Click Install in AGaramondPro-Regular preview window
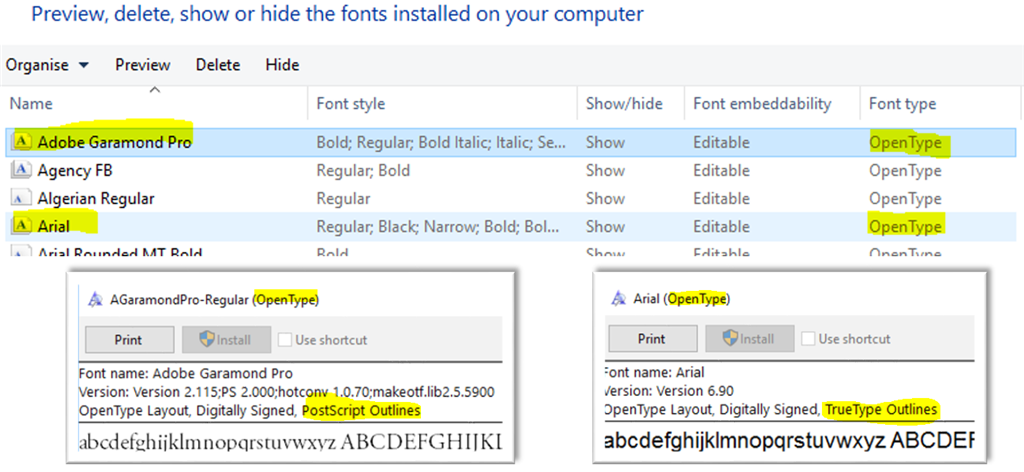The image size is (1024, 472). point(226,339)
